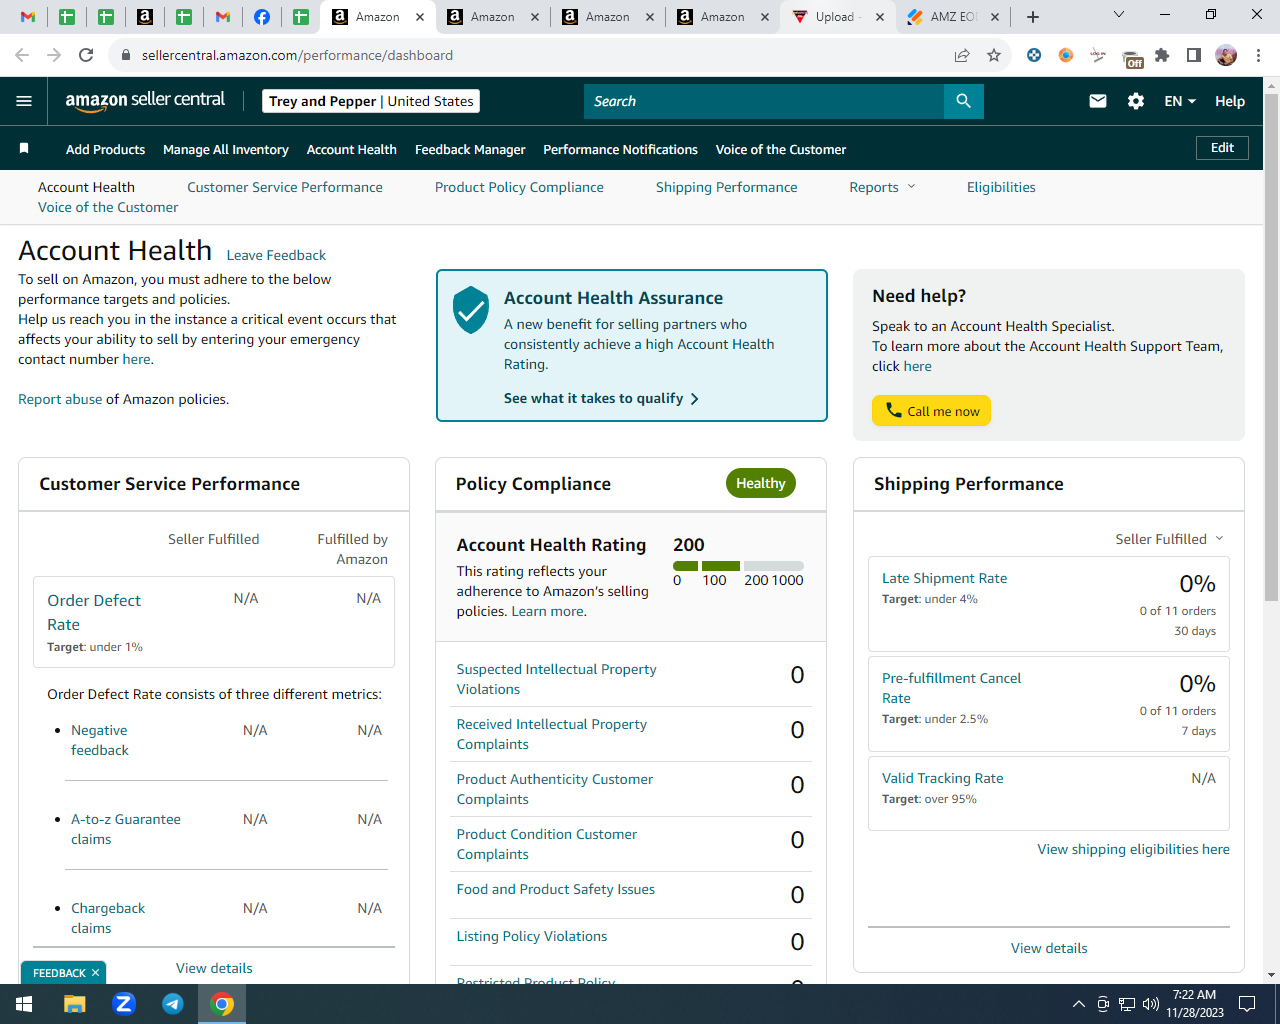
Task: Switch to the Upload browser tab
Action: (x=837, y=17)
